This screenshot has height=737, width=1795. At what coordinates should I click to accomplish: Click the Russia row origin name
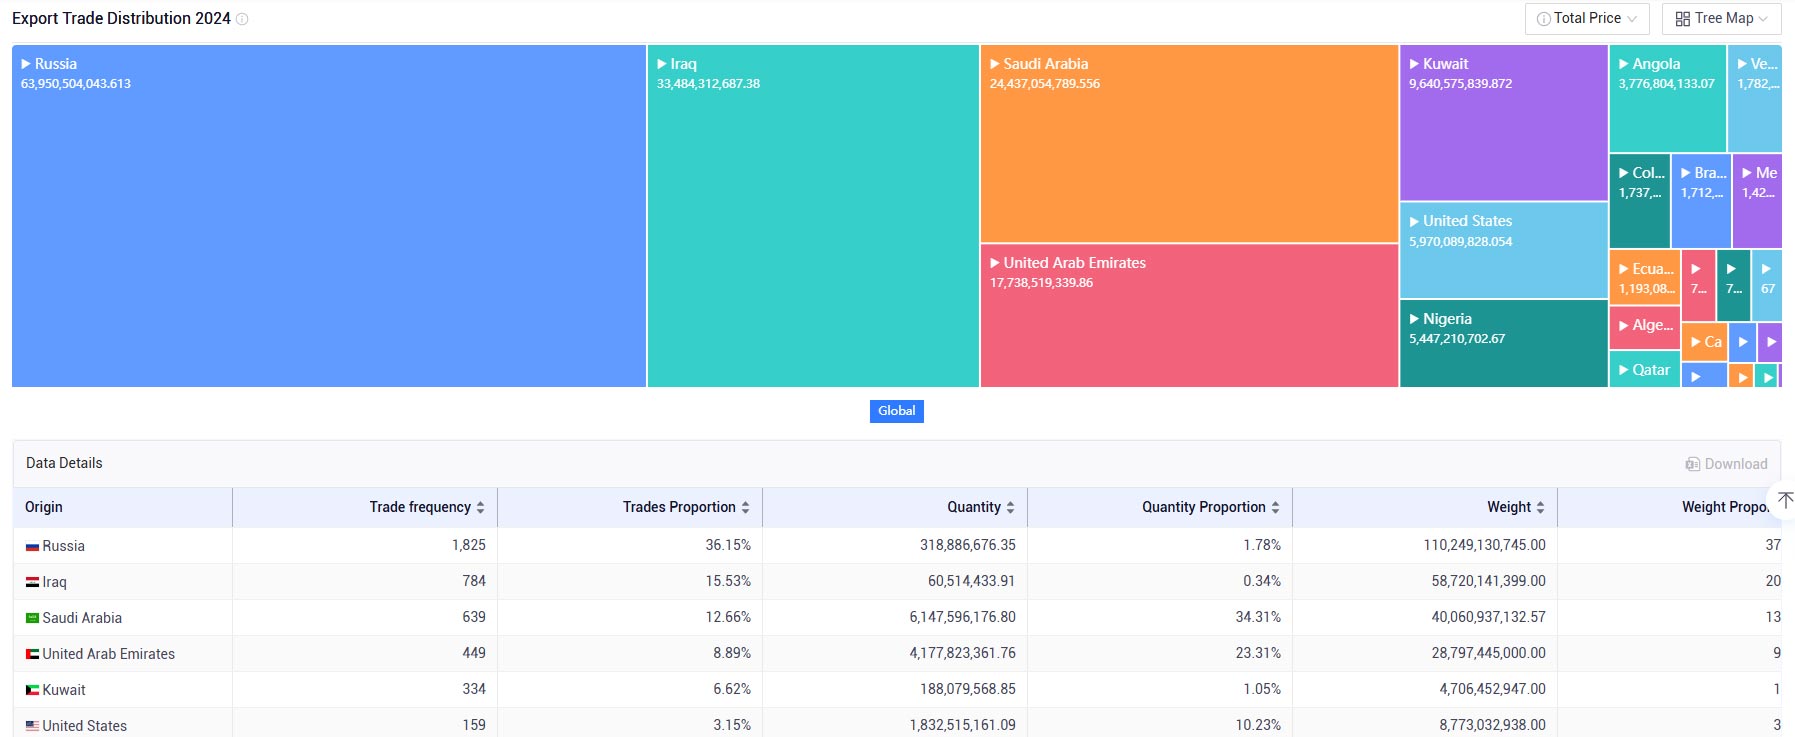[64, 546]
